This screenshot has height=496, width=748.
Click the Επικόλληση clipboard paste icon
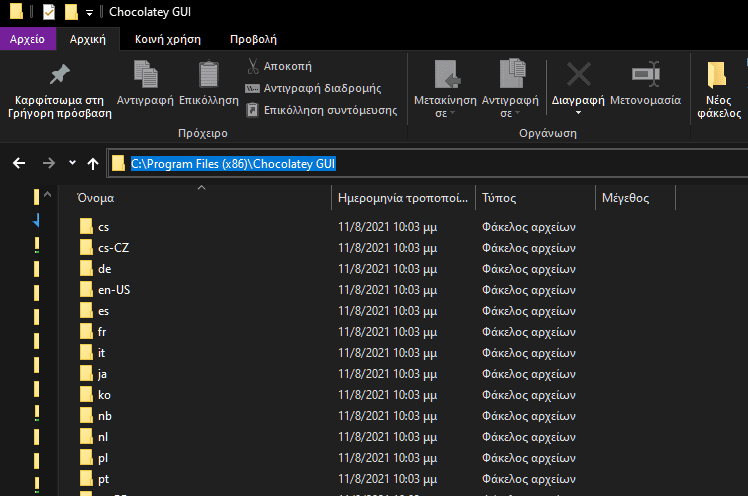(208, 74)
